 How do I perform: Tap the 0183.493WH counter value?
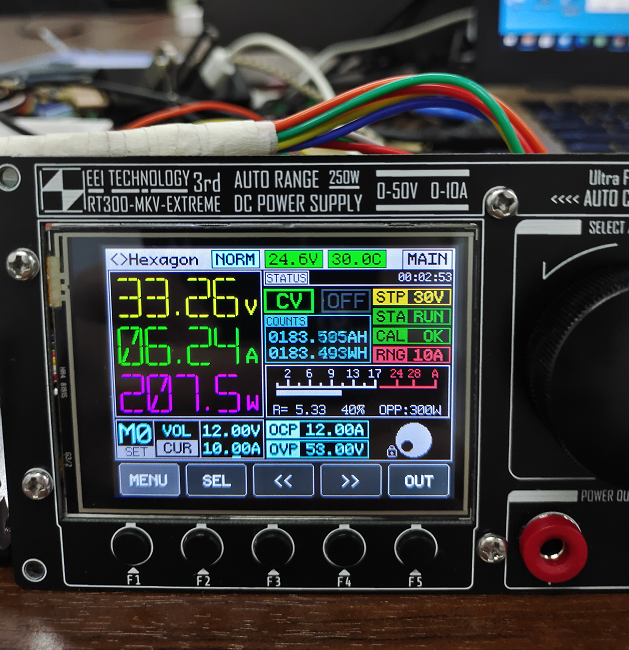coord(318,353)
